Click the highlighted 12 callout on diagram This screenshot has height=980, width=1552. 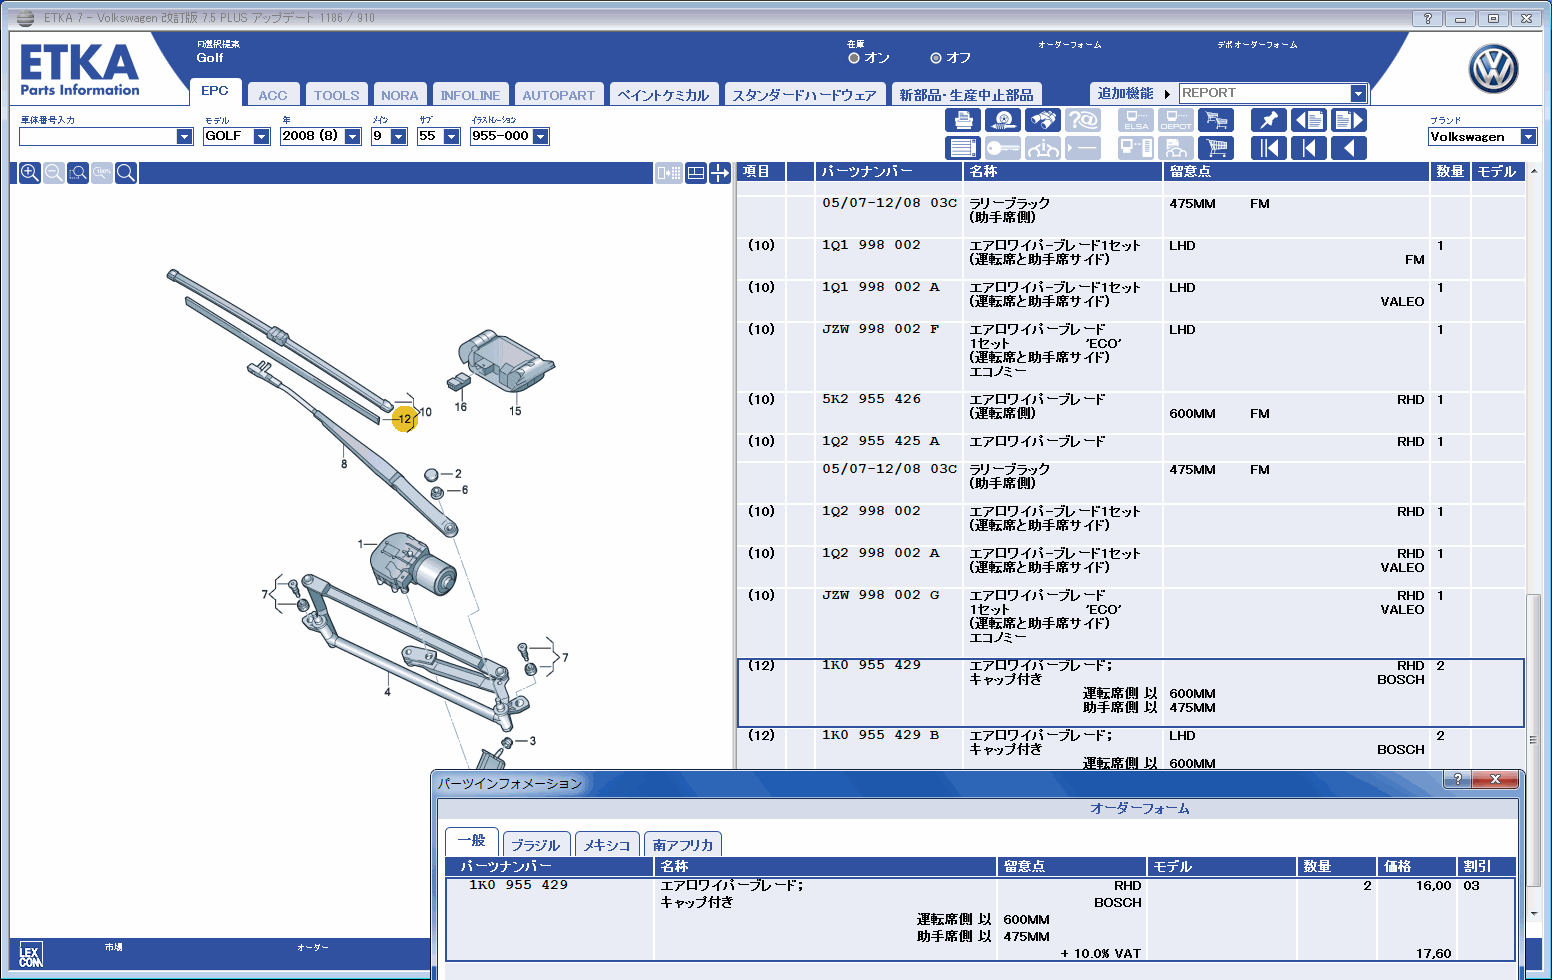pyautogui.click(x=404, y=419)
